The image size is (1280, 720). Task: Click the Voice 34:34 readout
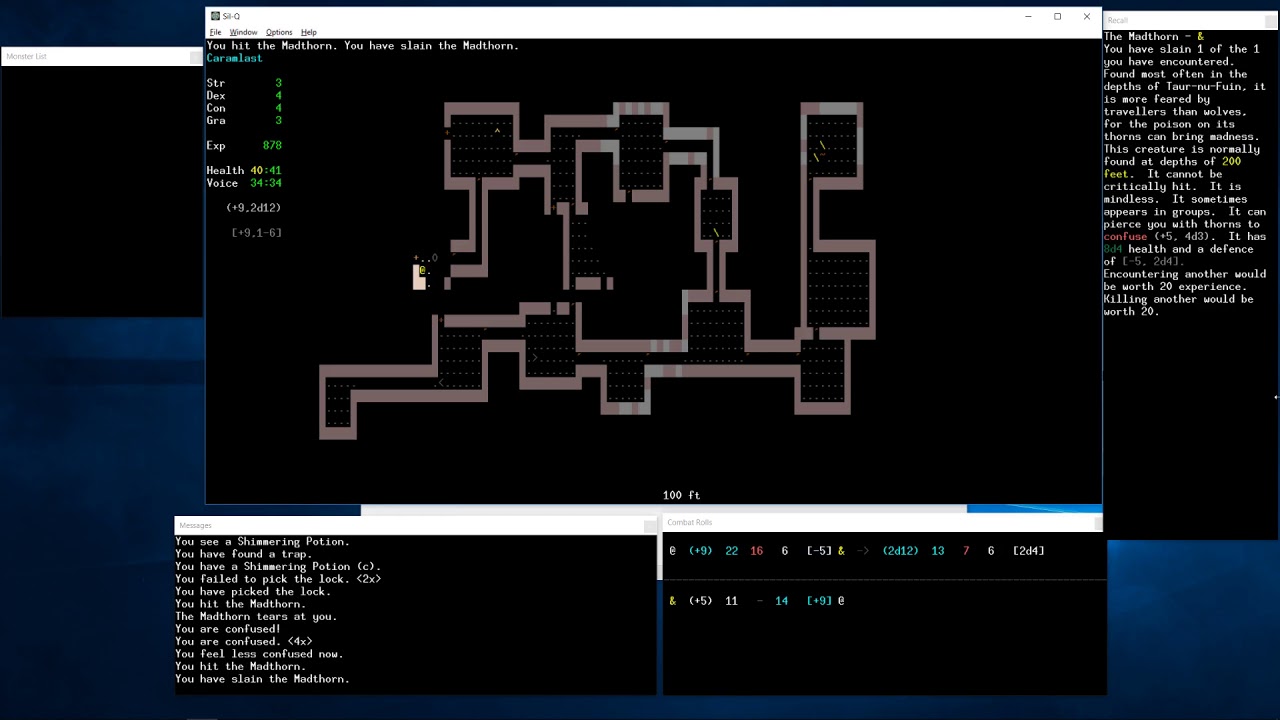coord(245,183)
